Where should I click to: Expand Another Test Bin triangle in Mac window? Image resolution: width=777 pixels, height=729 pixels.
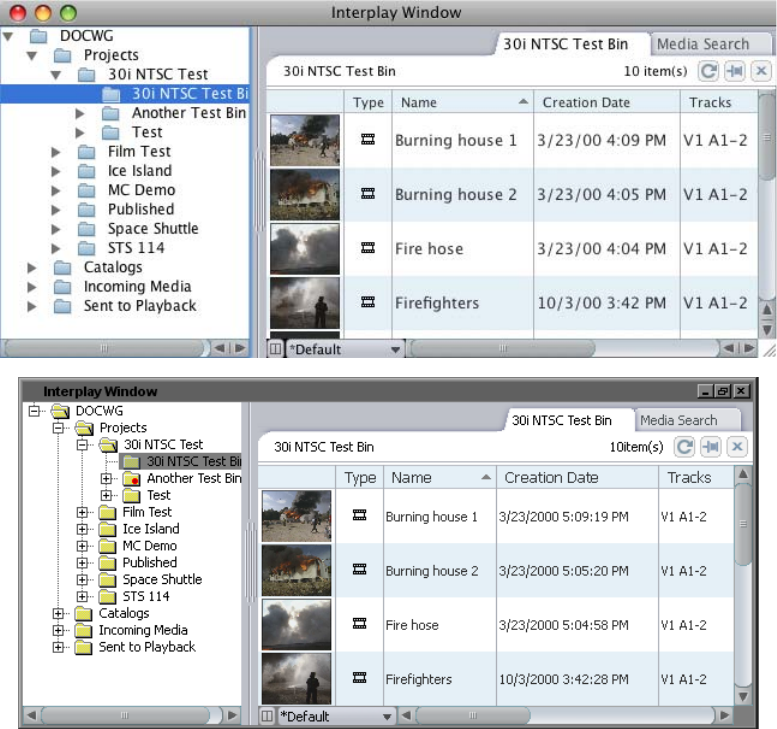click(x=80, y=113)
